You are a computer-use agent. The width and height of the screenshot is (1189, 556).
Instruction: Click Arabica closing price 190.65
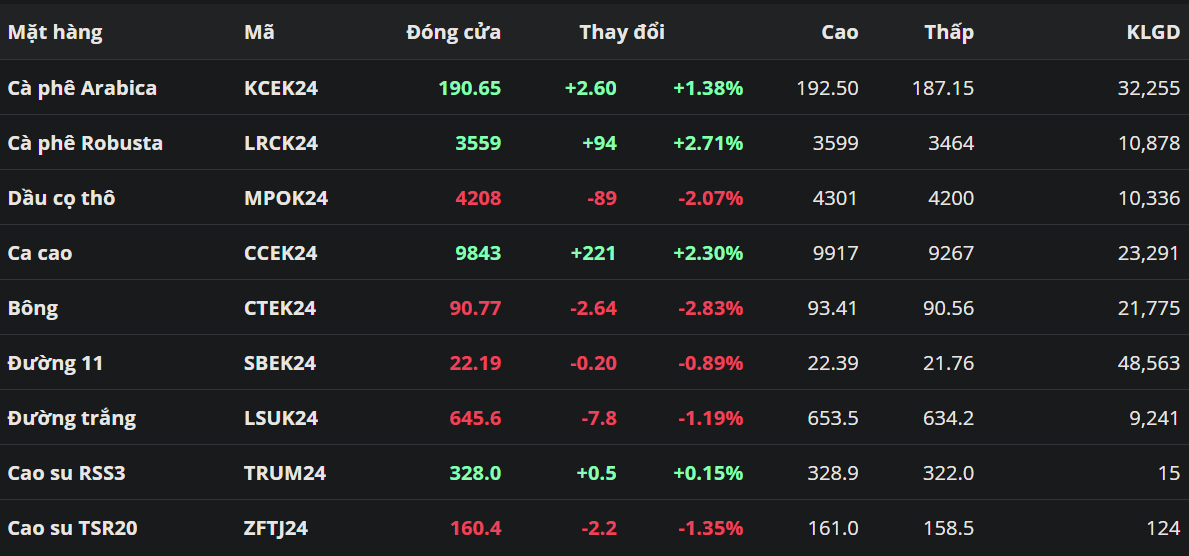click(469, 88)
